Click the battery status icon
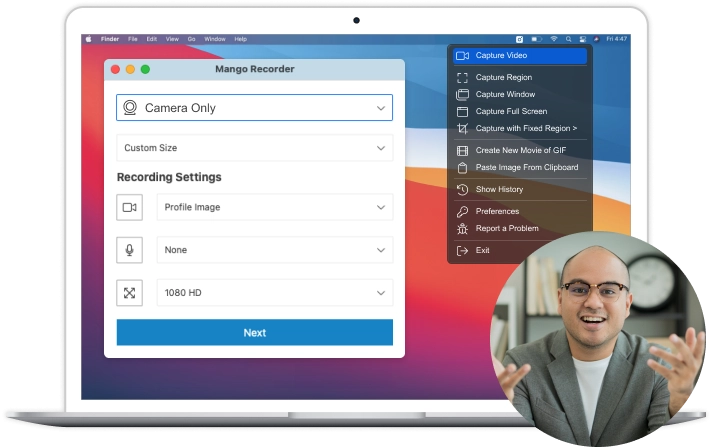Viewport: 712px width, 447px height. (537, 39)
